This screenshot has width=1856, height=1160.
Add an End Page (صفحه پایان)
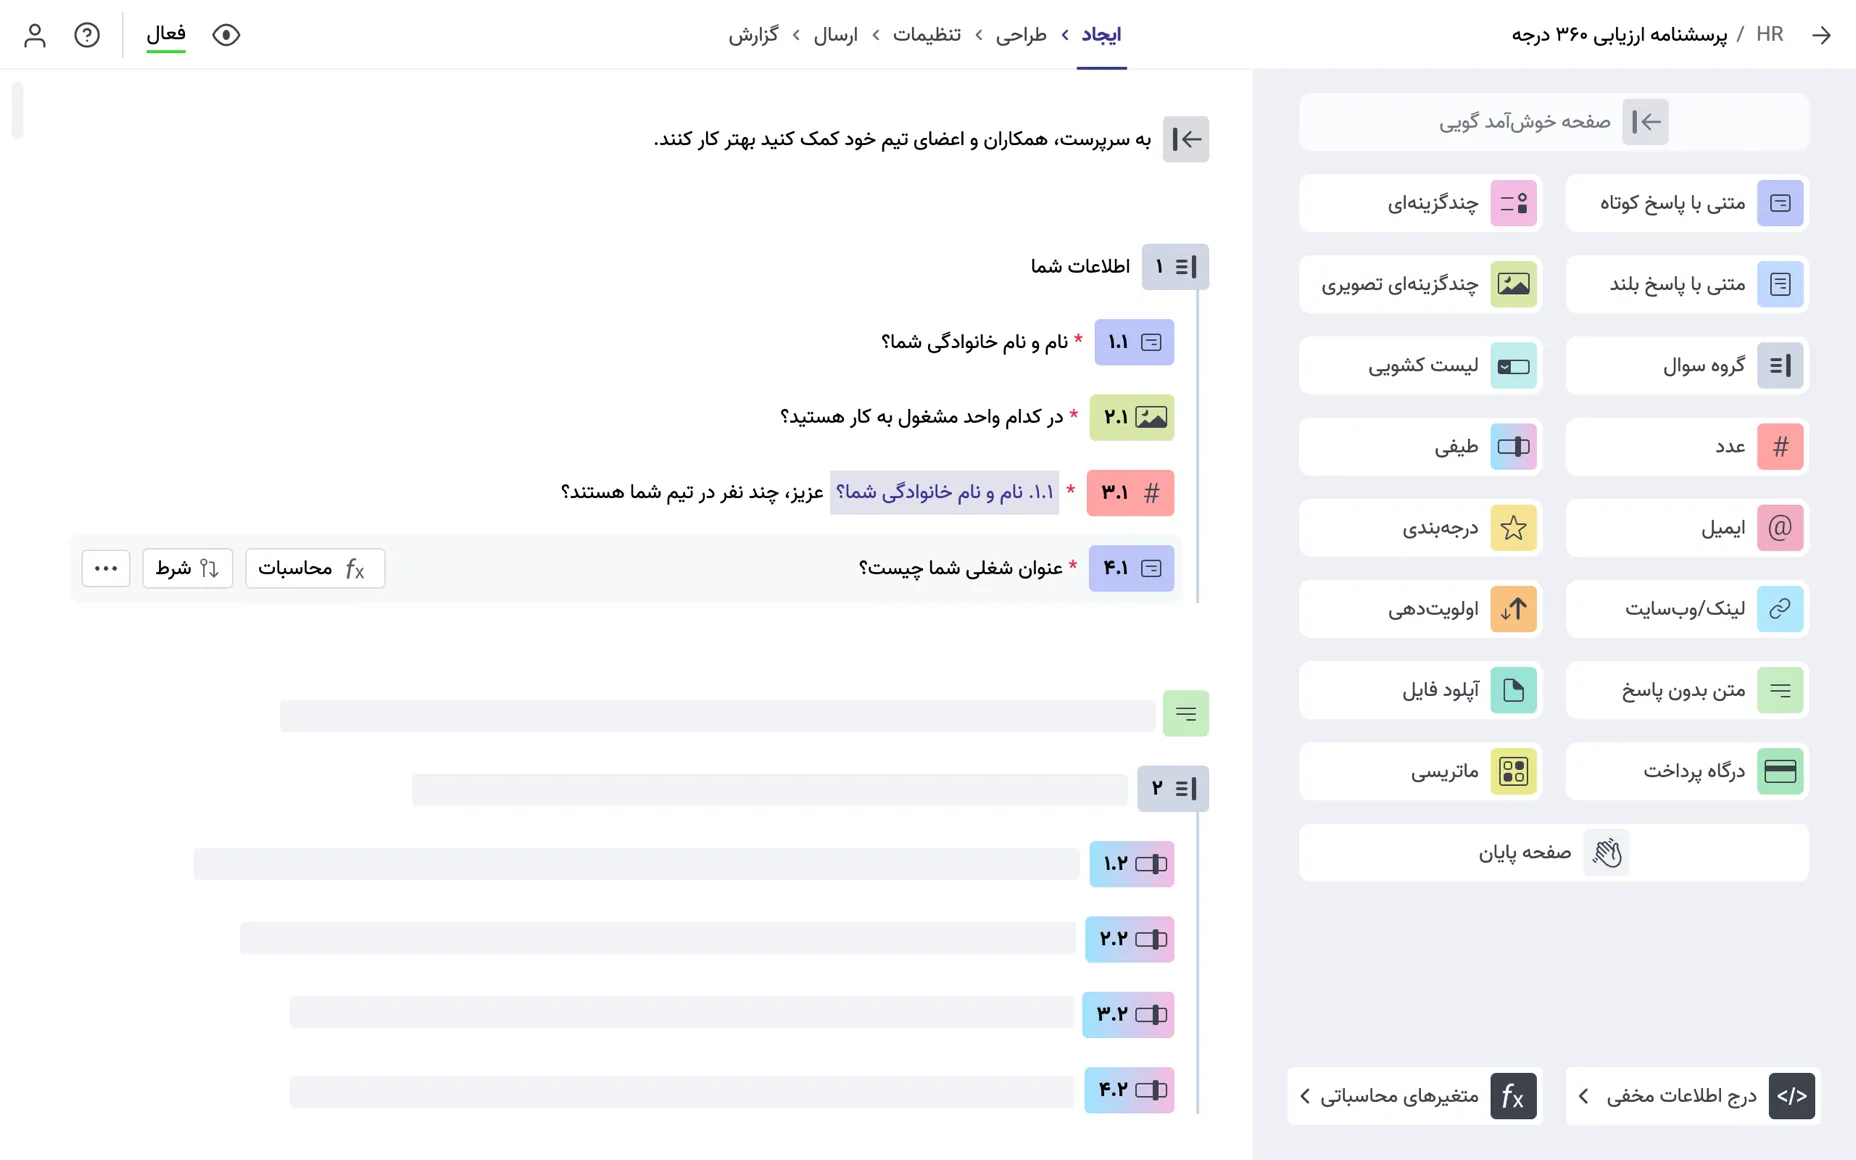click(x=1553, y=852)
